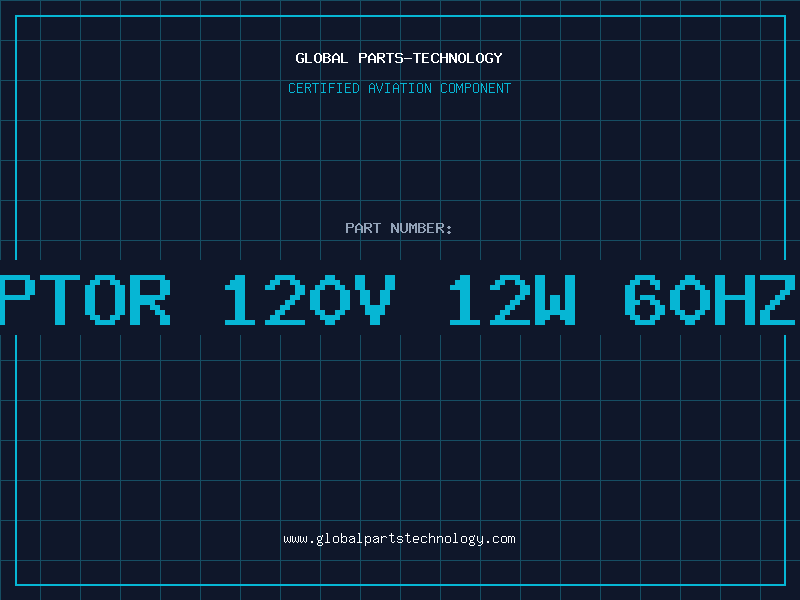
Task: Open the www.globalpartstechnology.com link
Action: (399, 539)
